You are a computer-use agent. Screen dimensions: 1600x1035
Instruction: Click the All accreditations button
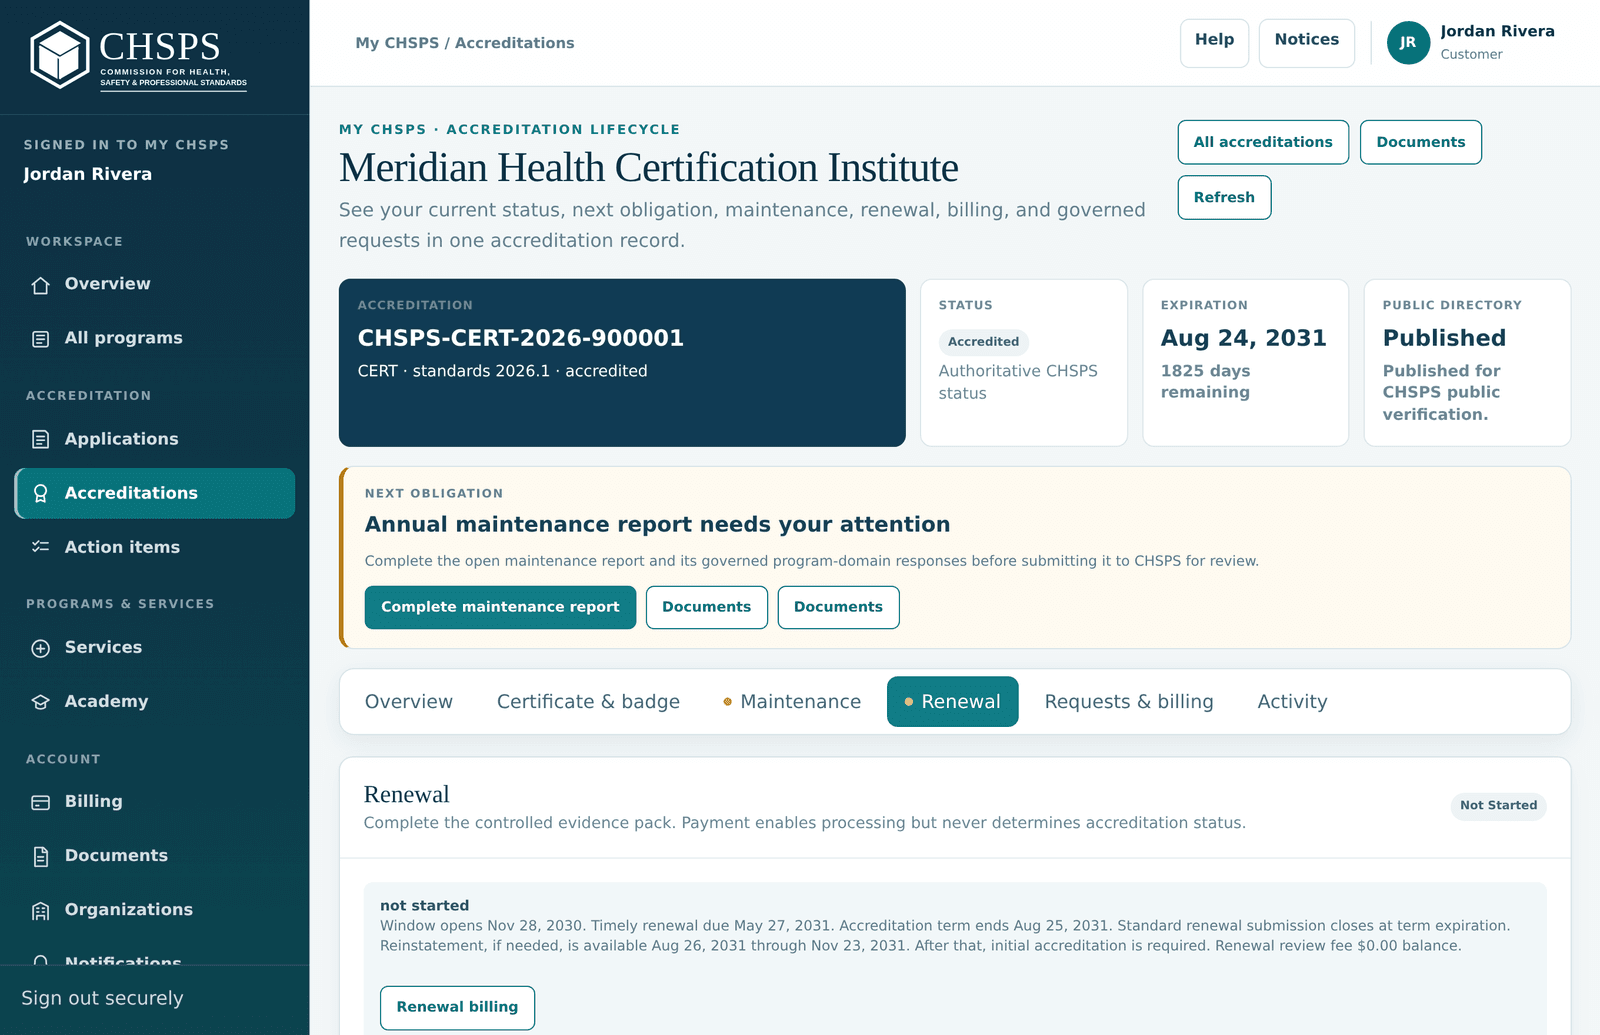[x=1263, y=142]
